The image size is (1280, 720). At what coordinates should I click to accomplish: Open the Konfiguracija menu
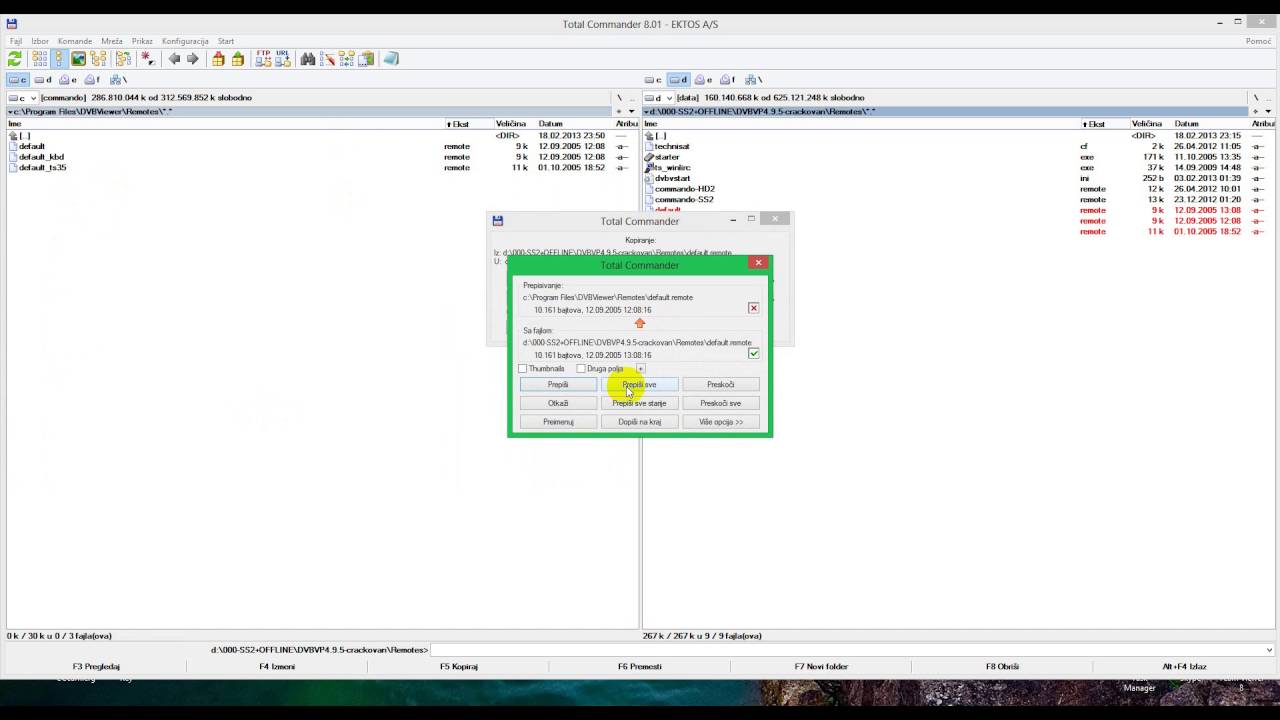(185, 41)
